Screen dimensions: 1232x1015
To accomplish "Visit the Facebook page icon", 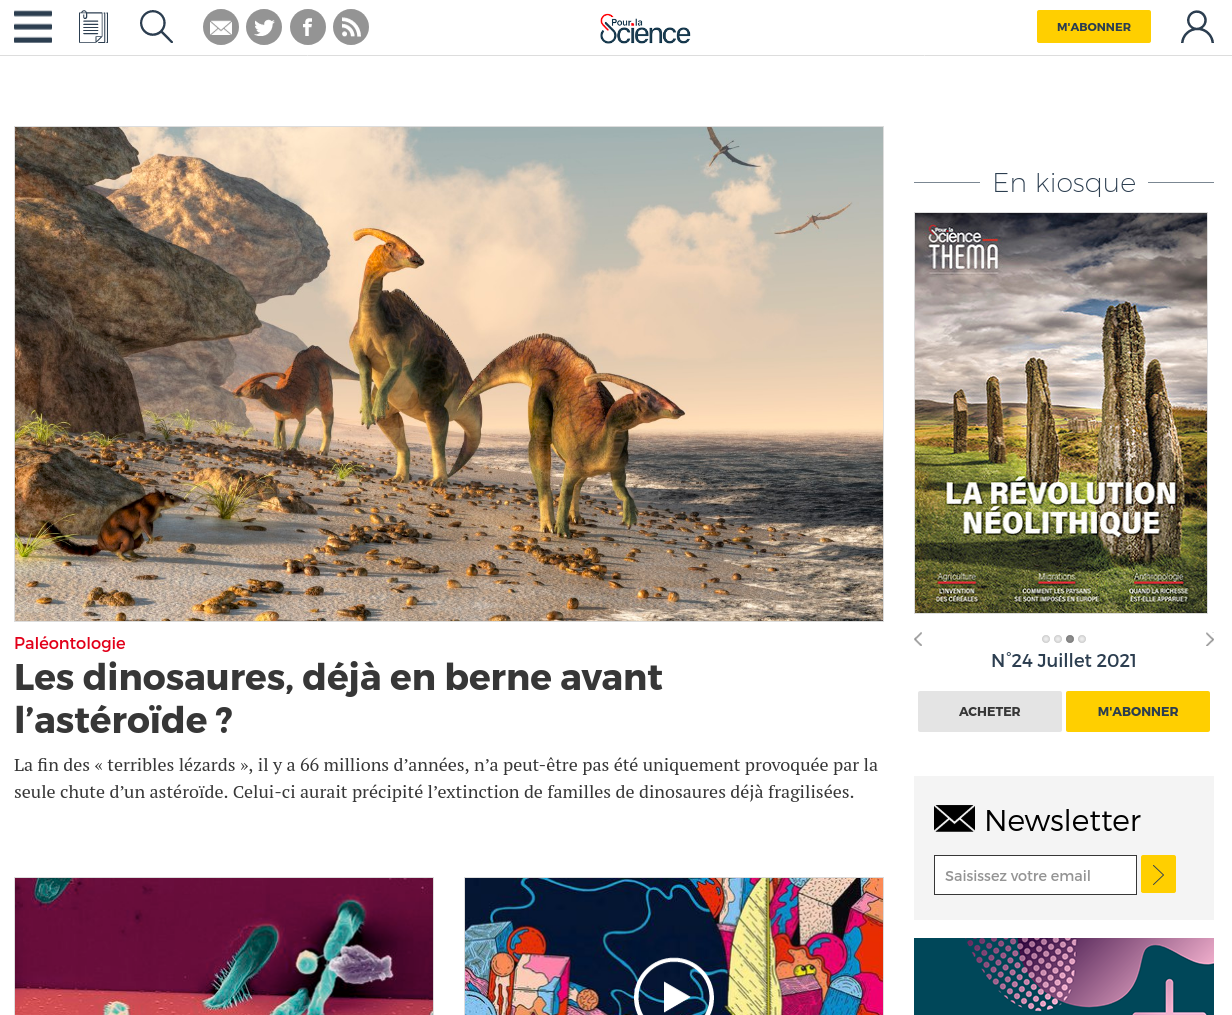I will pyautogui.click(x=308, y=27).
